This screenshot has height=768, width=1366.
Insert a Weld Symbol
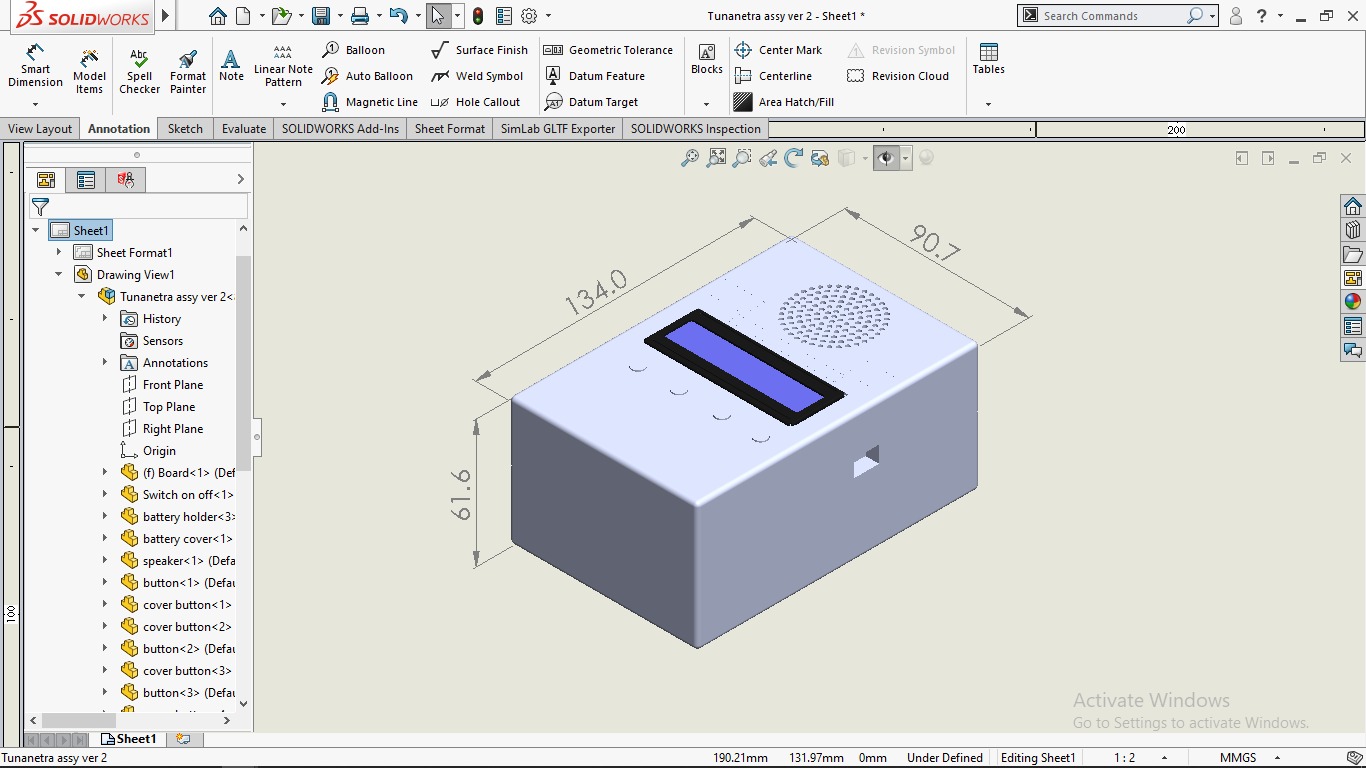(478, 76)
